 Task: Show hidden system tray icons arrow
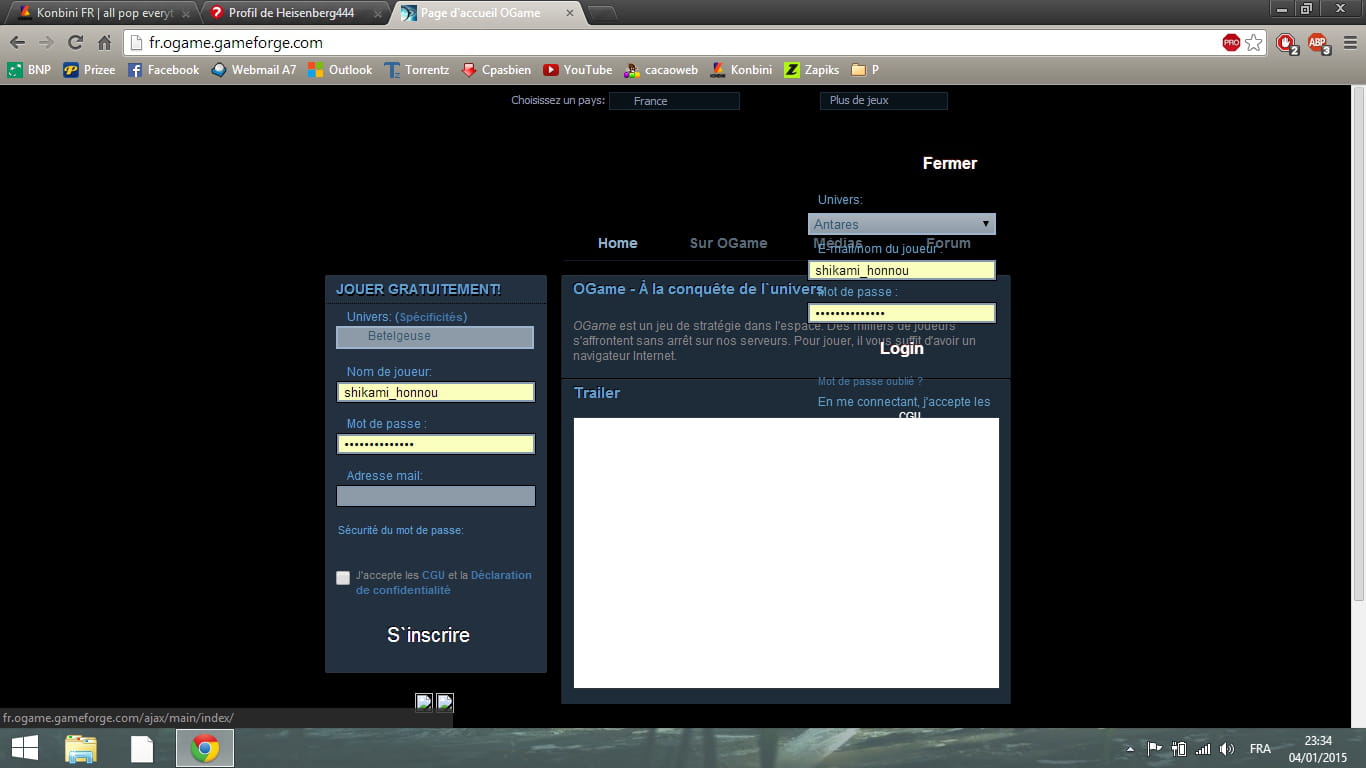[1130, 749]
